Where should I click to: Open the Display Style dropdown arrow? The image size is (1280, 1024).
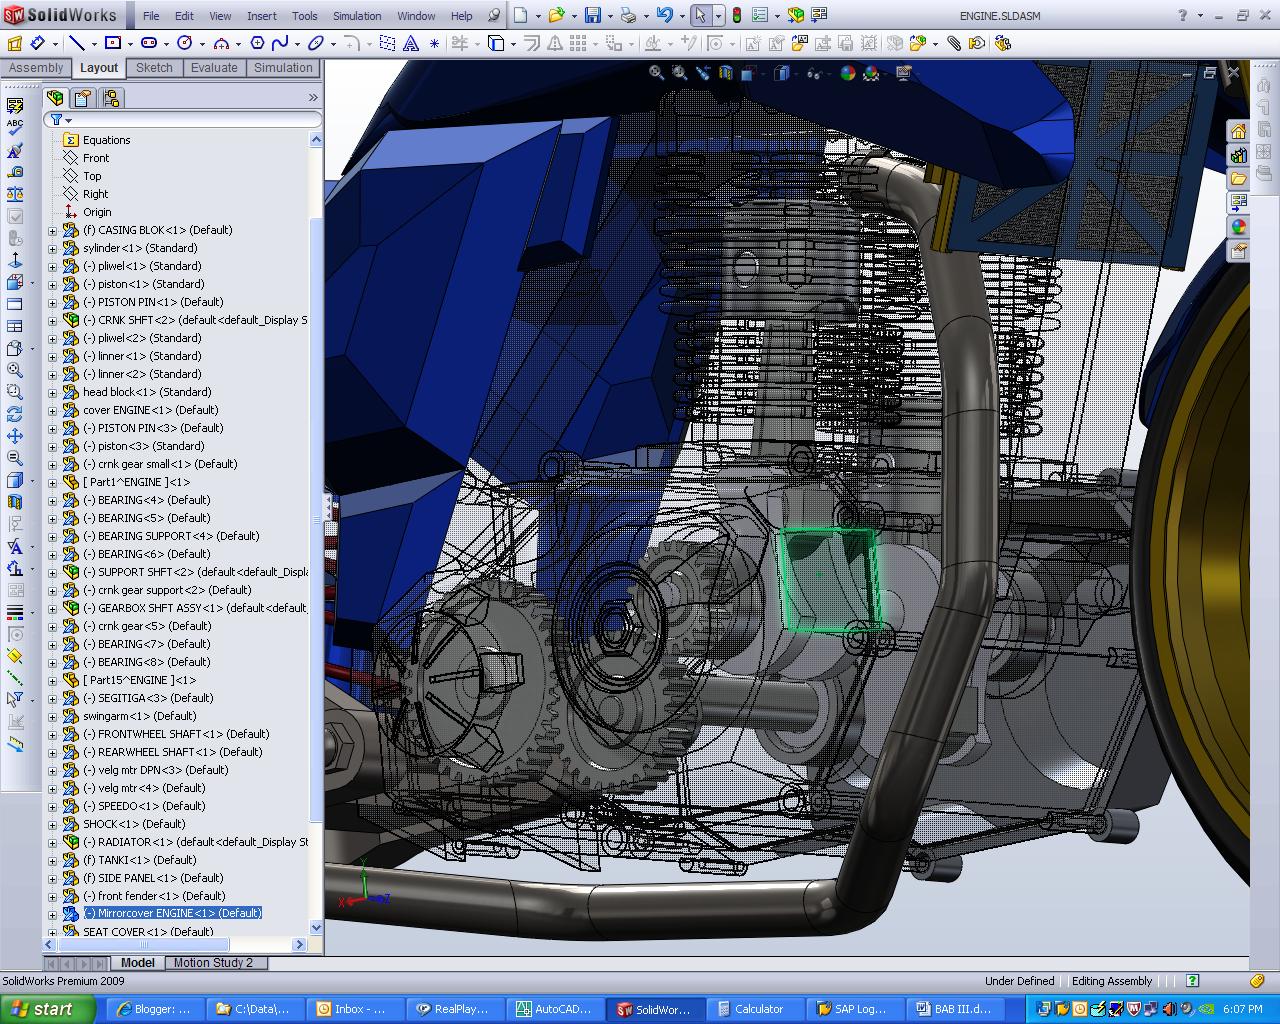click(x=796, y=74)
